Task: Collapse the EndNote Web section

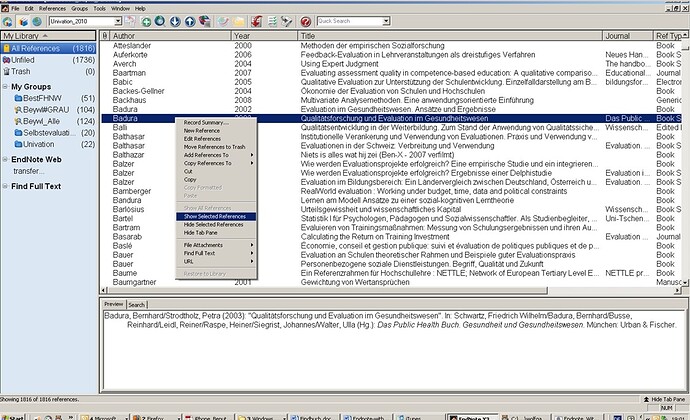Action: click(x=5, y=159)
